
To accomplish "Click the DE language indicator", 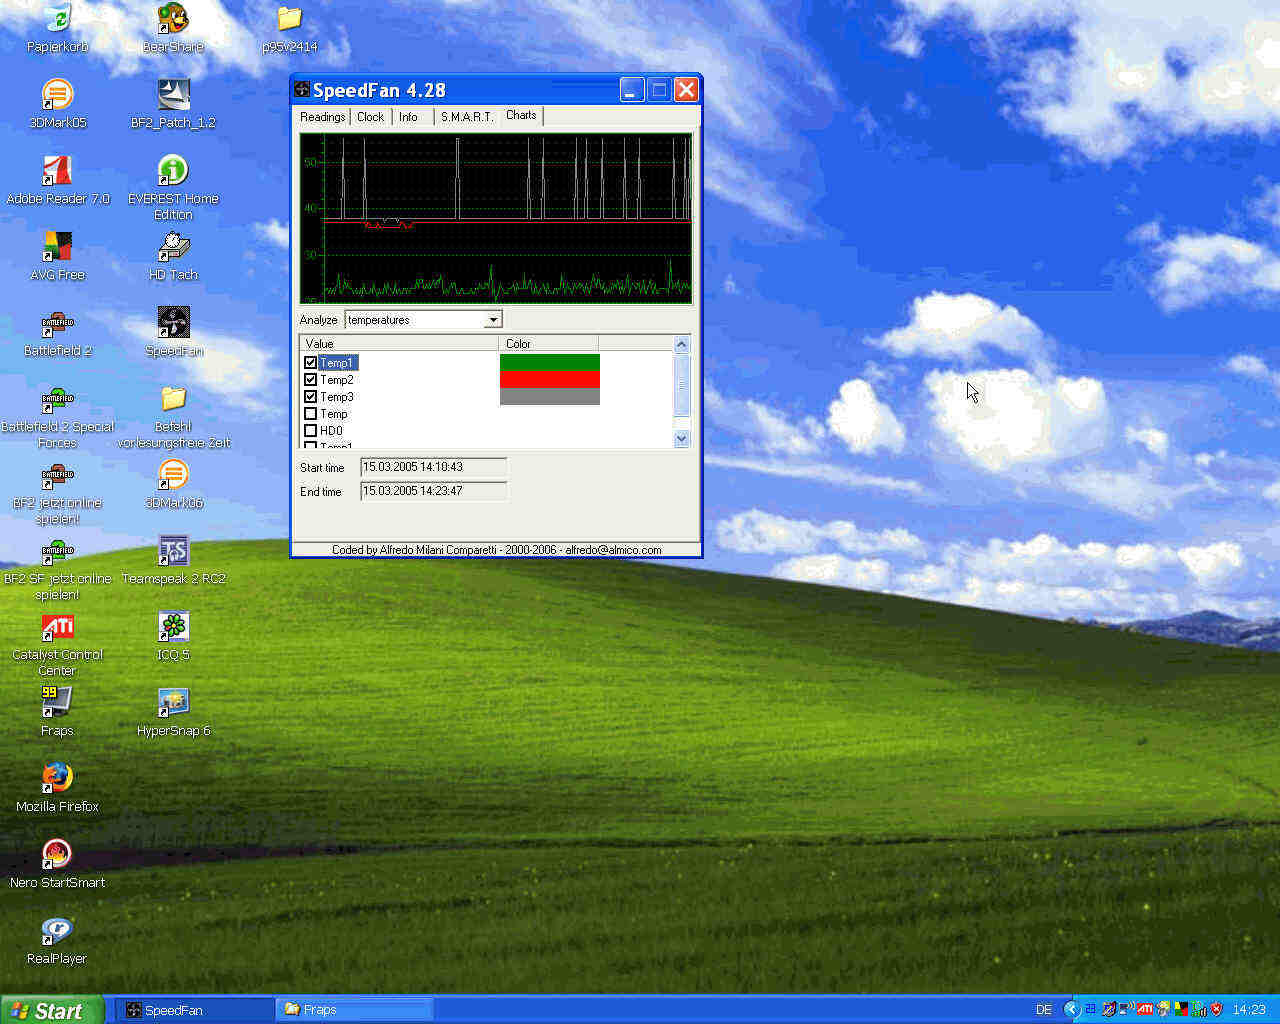I will point(1044,1010).
